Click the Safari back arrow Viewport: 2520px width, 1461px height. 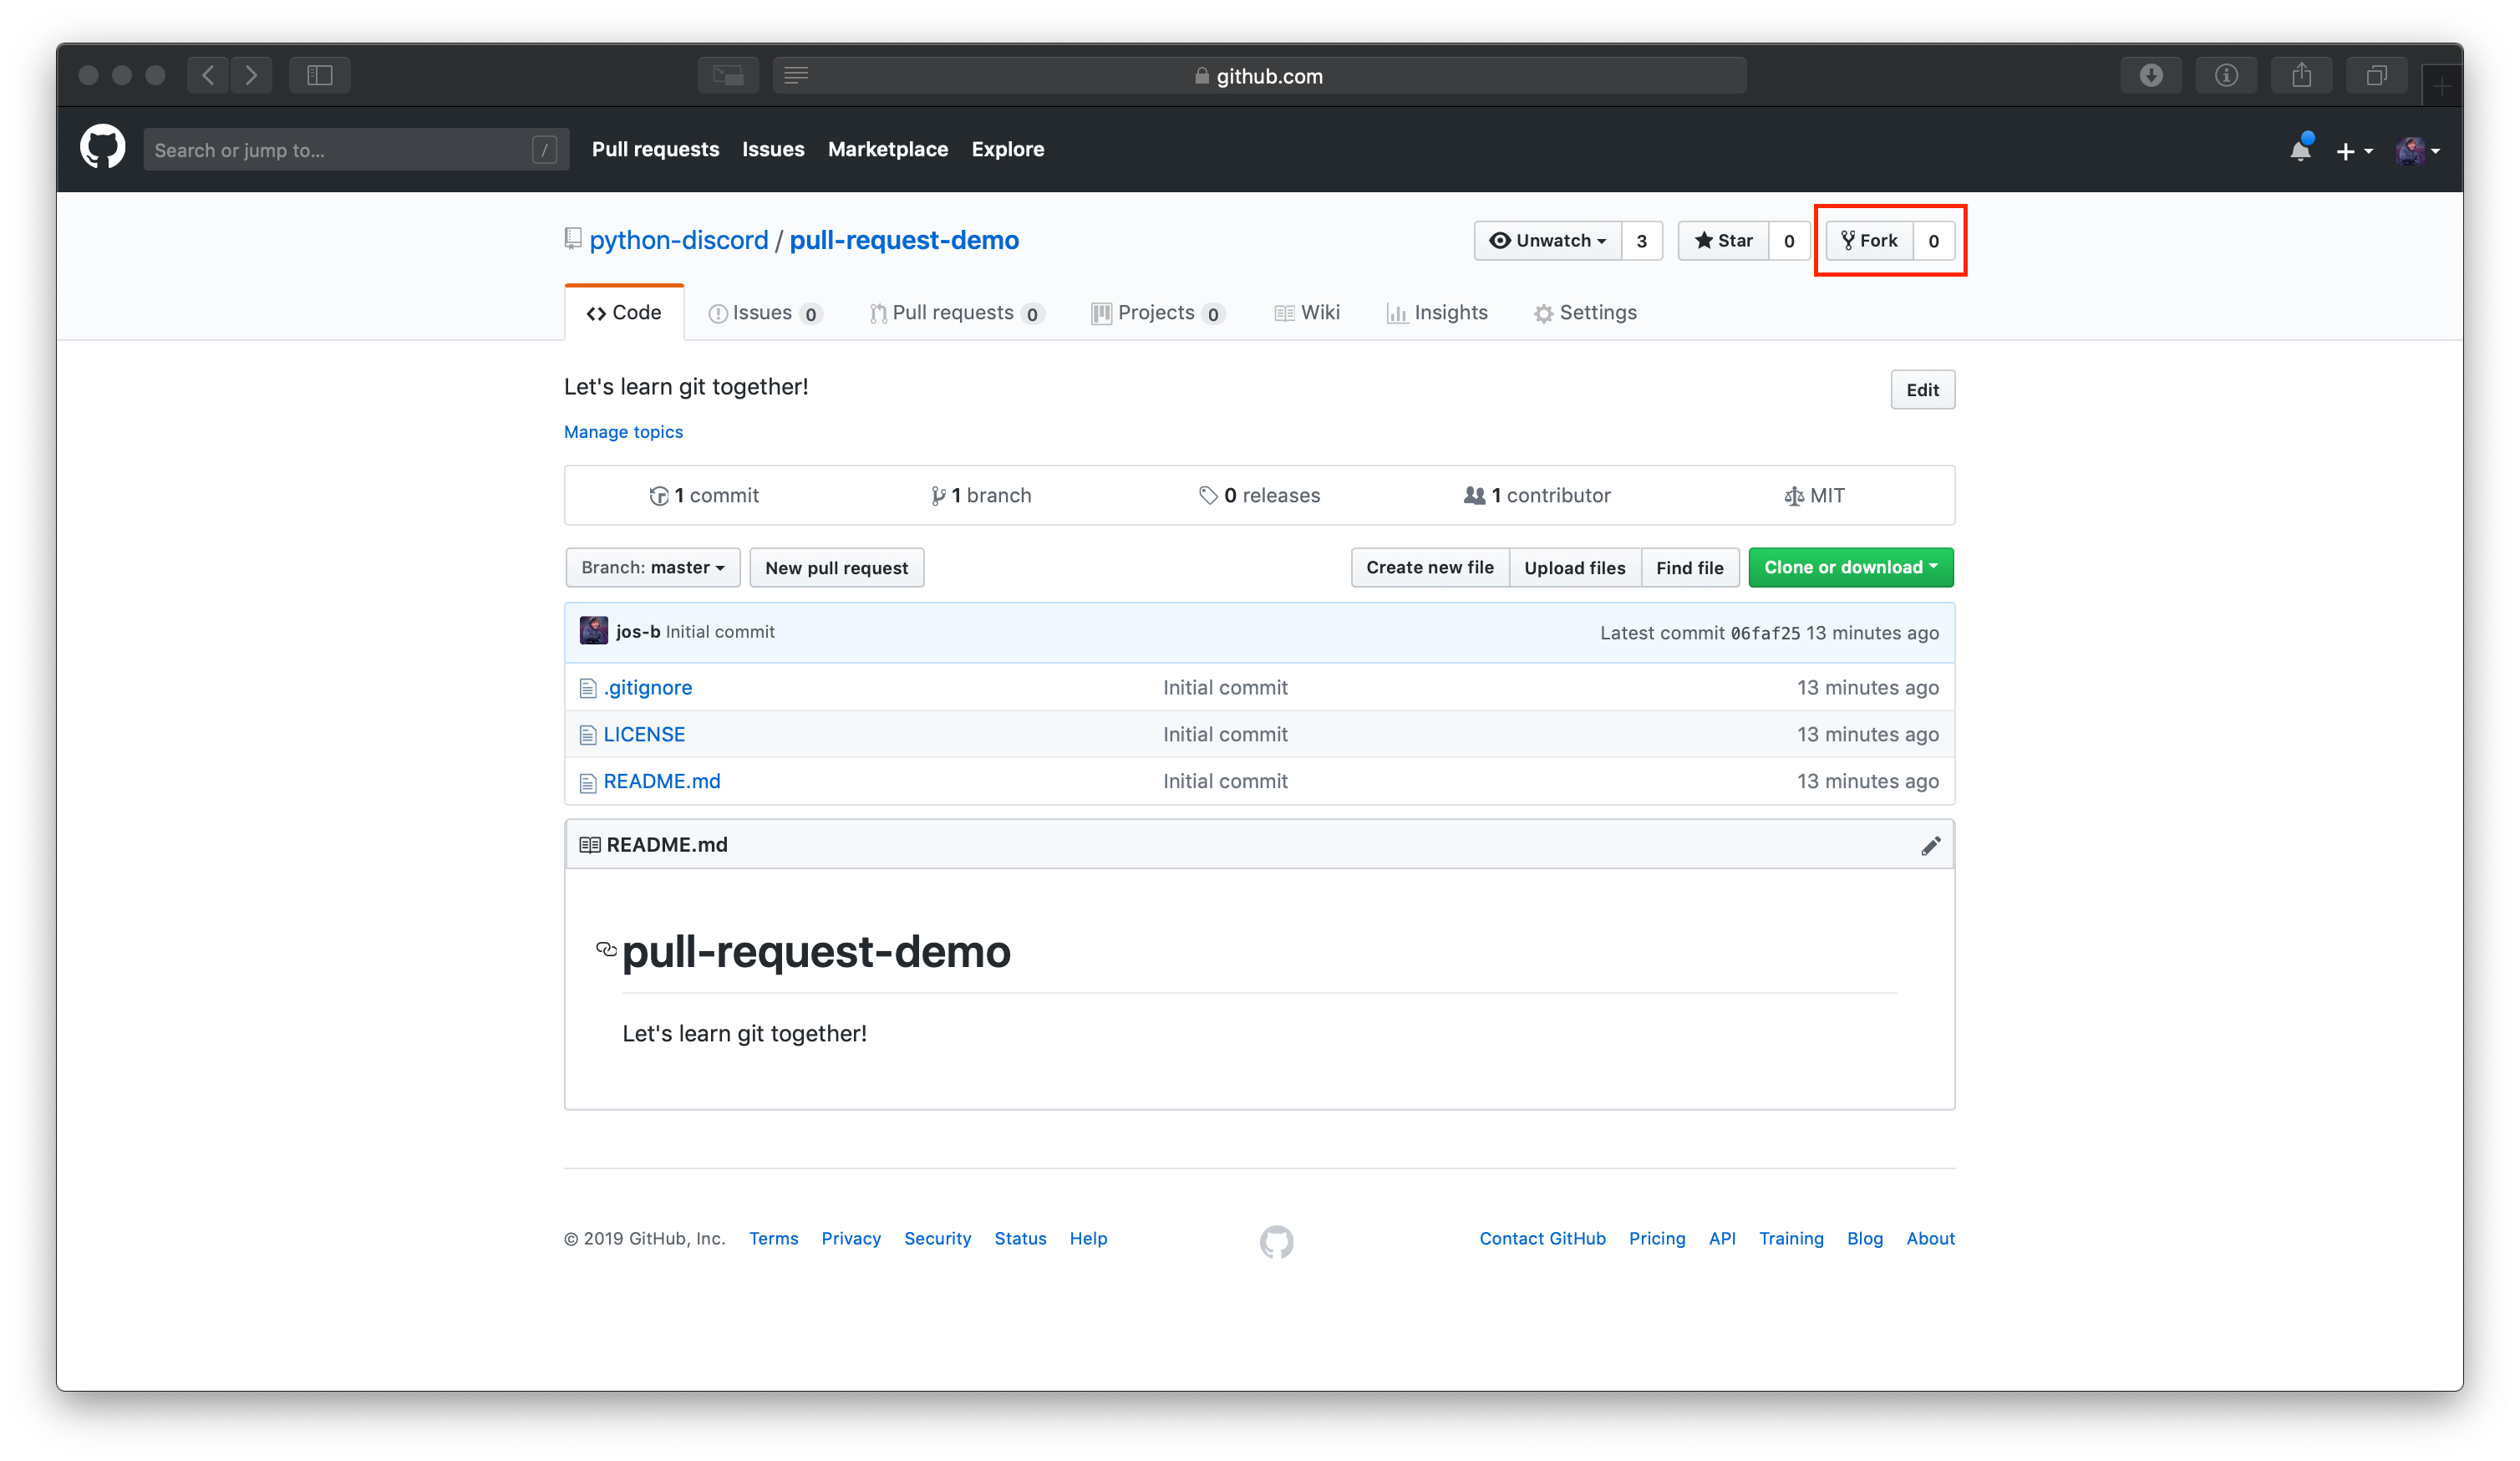pyautogui.click(x=208, y=75)
